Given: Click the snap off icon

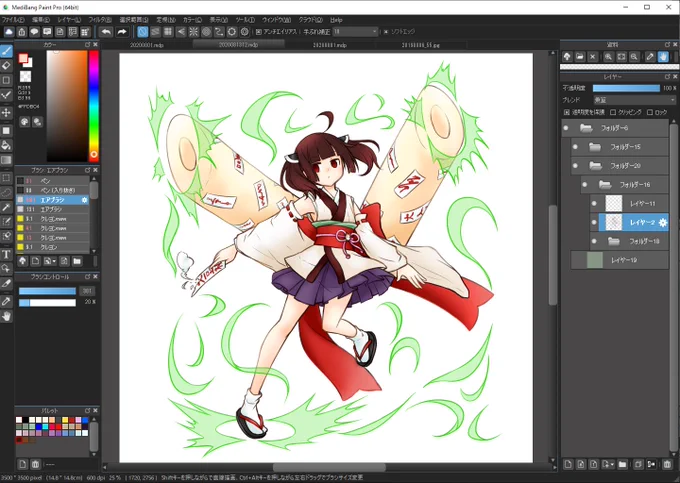Looking at the screenshot, I should tap(142, 32).
